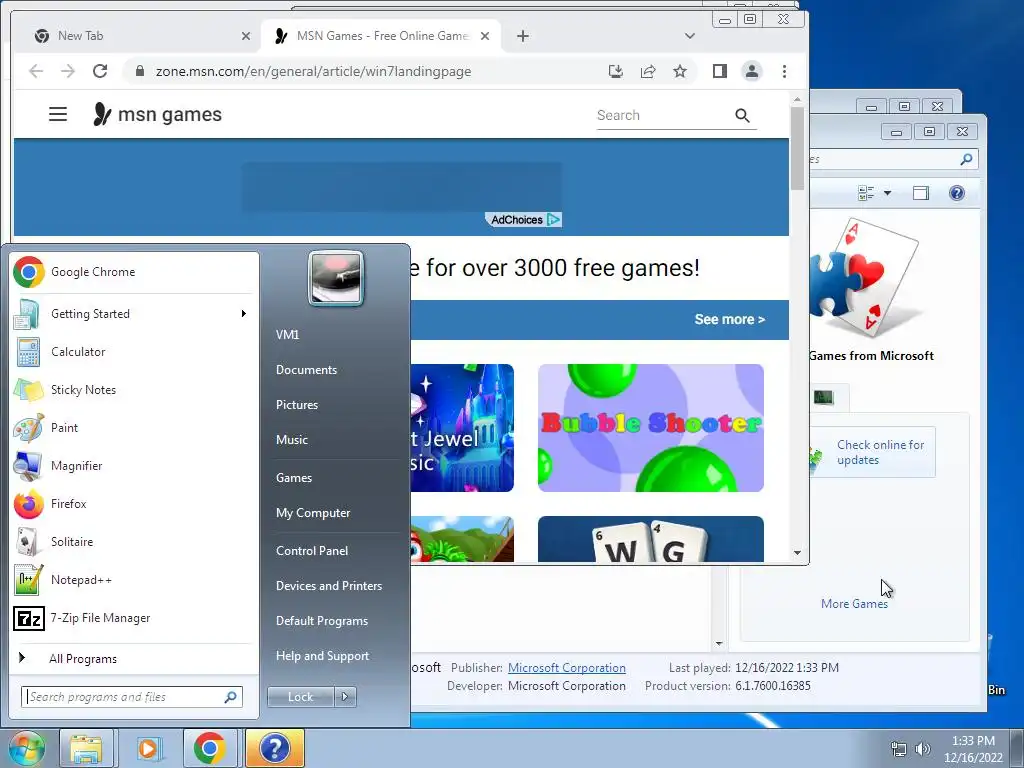Viewport: 1024px width, 768px height.
Task: Open VM1 user folder
Action: [x=287, y=334]
